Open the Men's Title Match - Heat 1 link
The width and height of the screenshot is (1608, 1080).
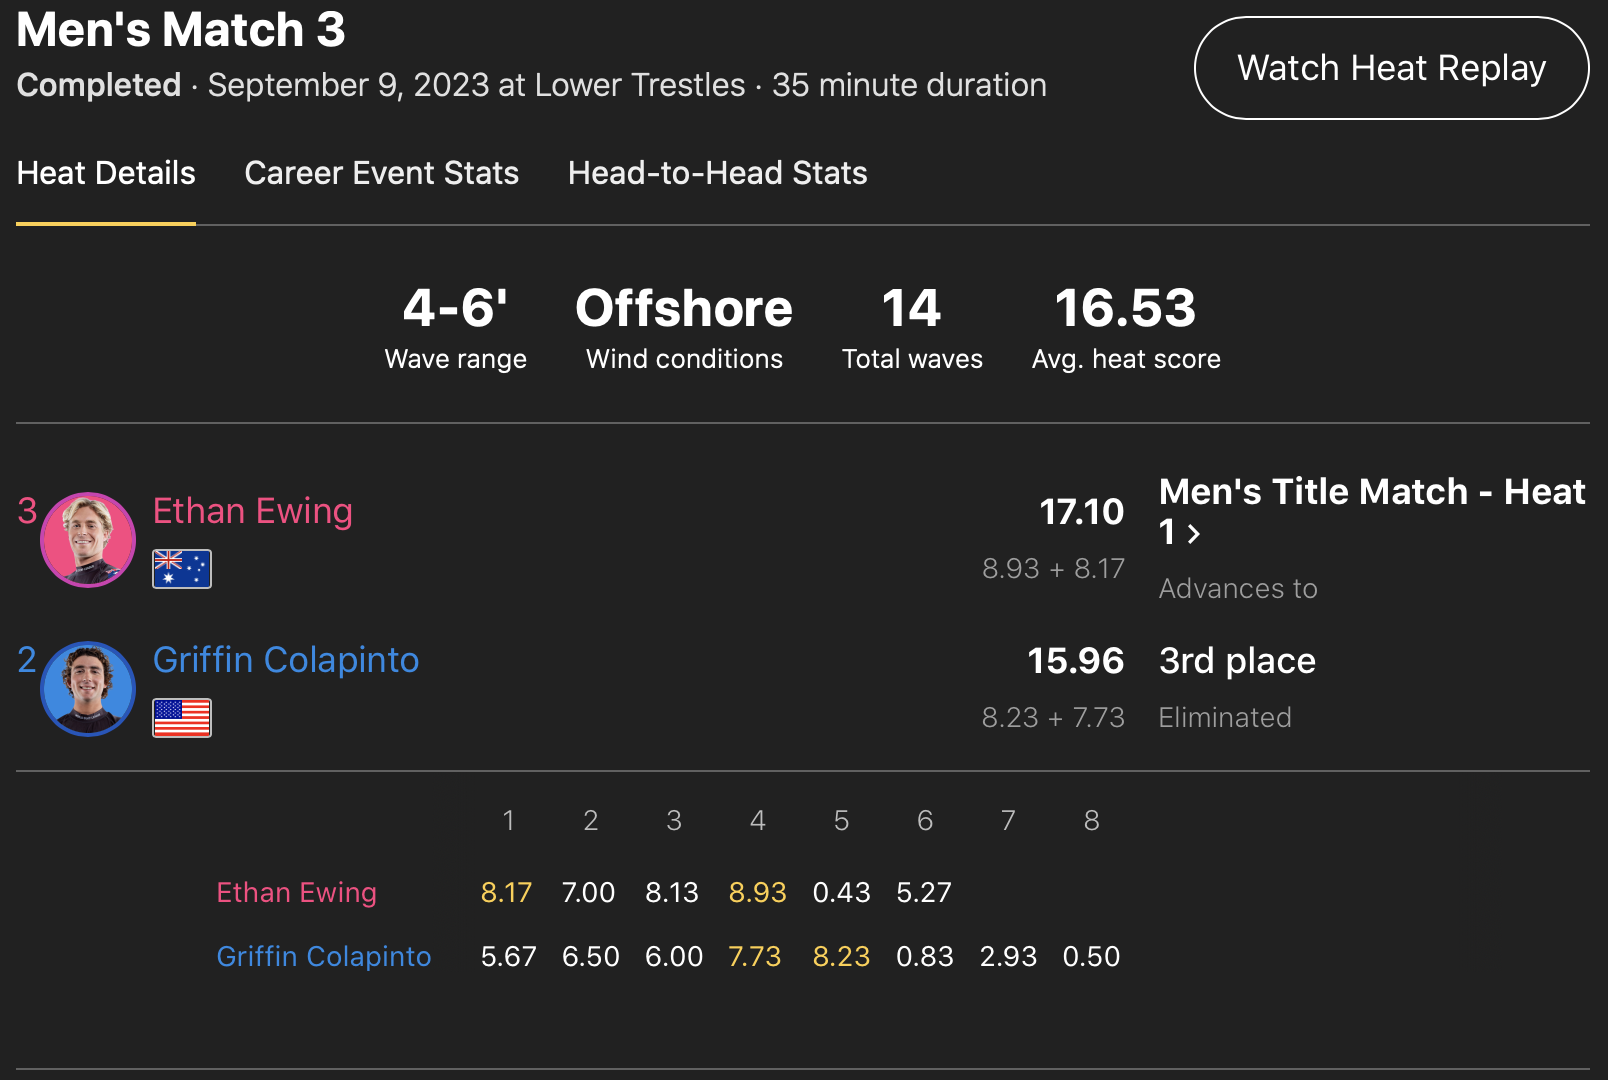tap(1370, 492)
